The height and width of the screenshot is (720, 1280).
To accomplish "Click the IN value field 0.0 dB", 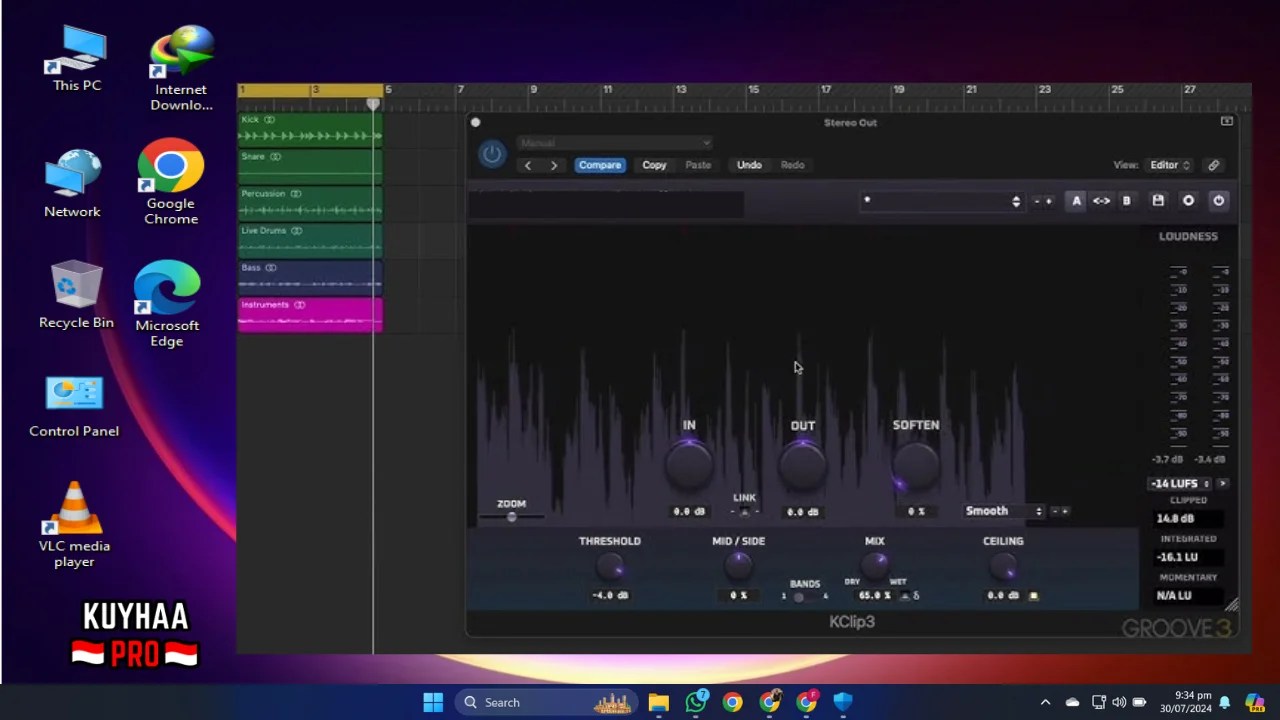I will coord(688,512).
